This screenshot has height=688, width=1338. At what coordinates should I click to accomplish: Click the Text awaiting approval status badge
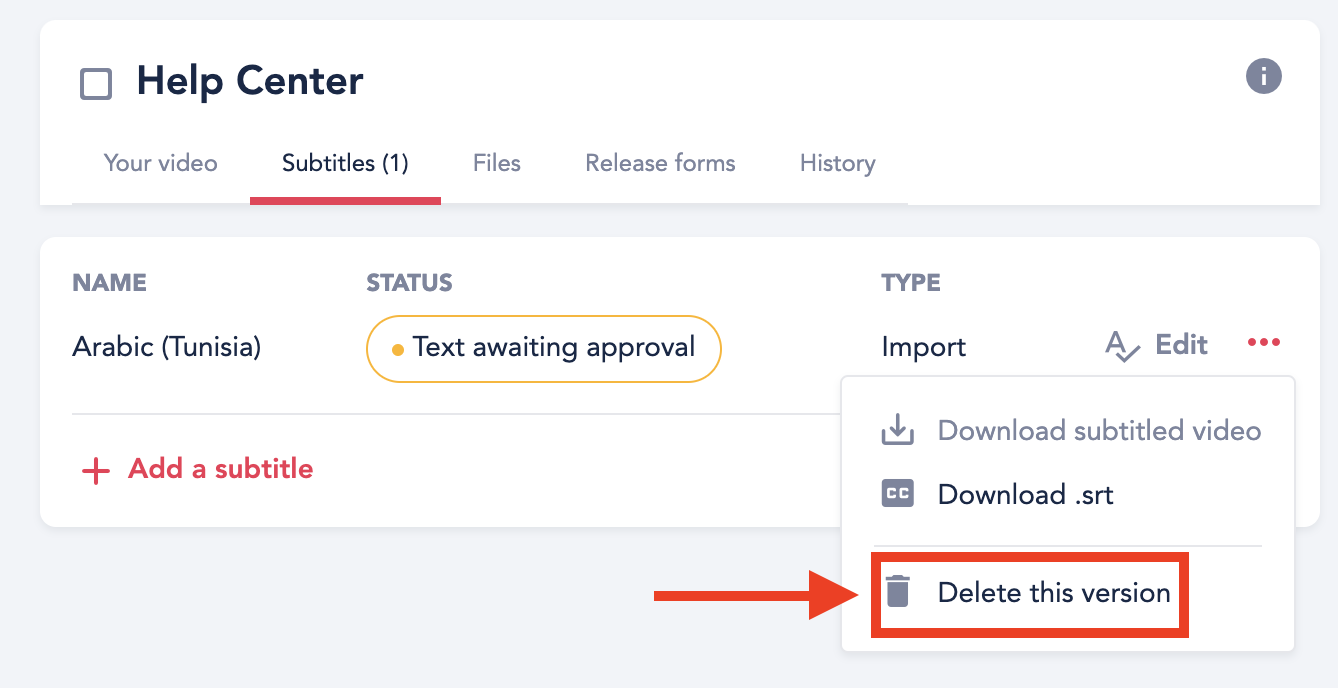[544, 348]
